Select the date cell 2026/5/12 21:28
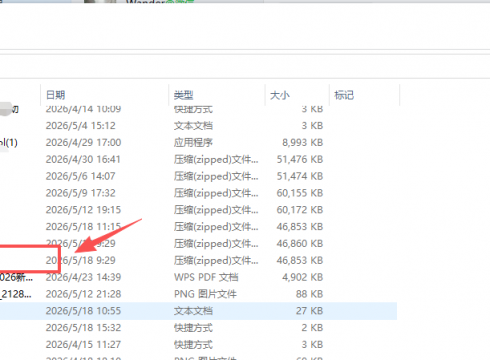This screenshot has width=490, height=360. click(x=83, y=294)
